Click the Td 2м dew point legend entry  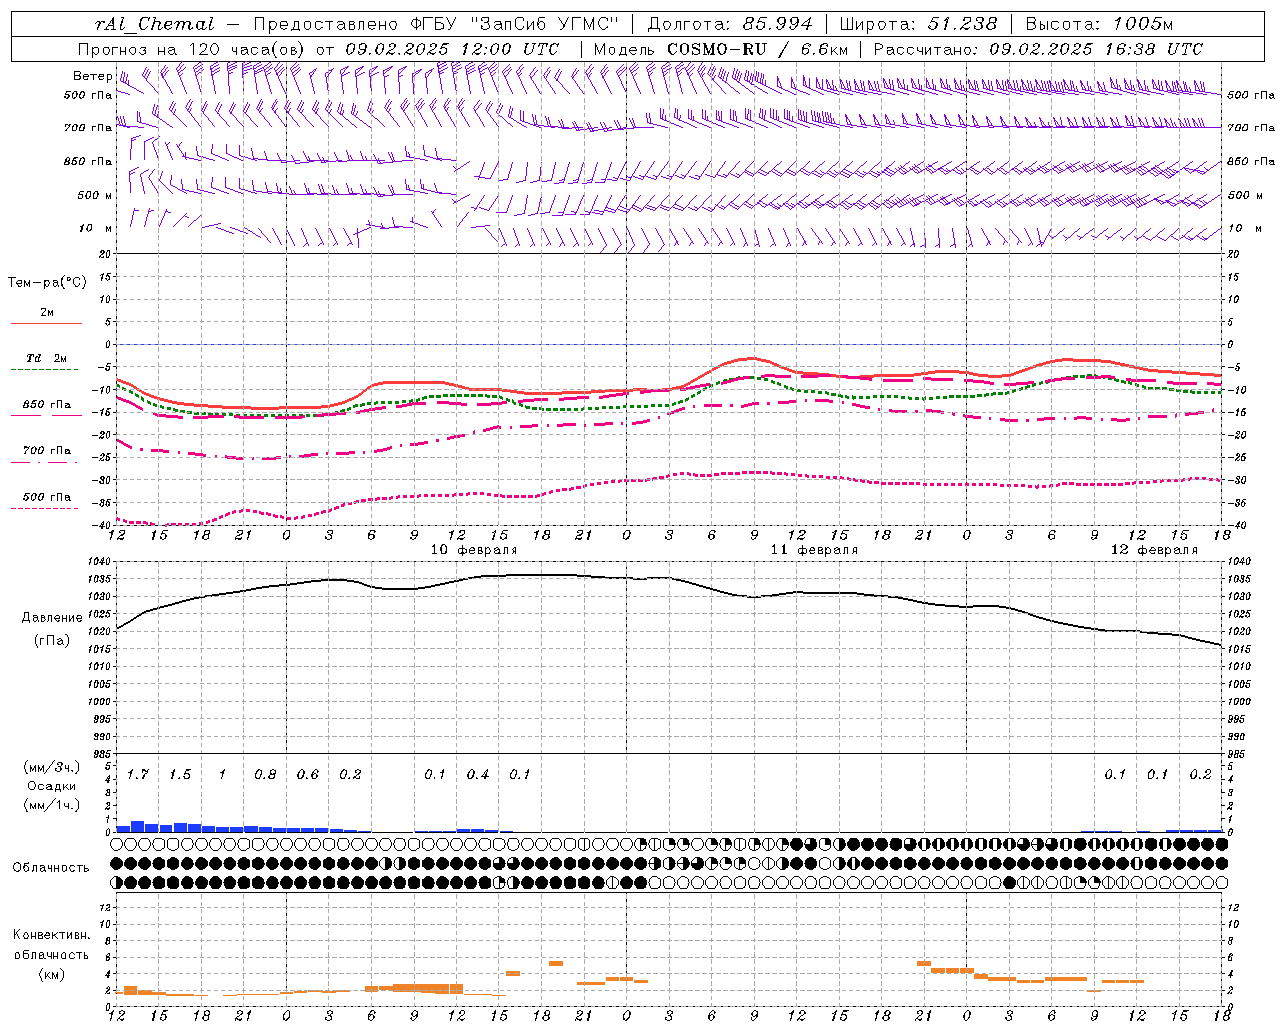47,358
